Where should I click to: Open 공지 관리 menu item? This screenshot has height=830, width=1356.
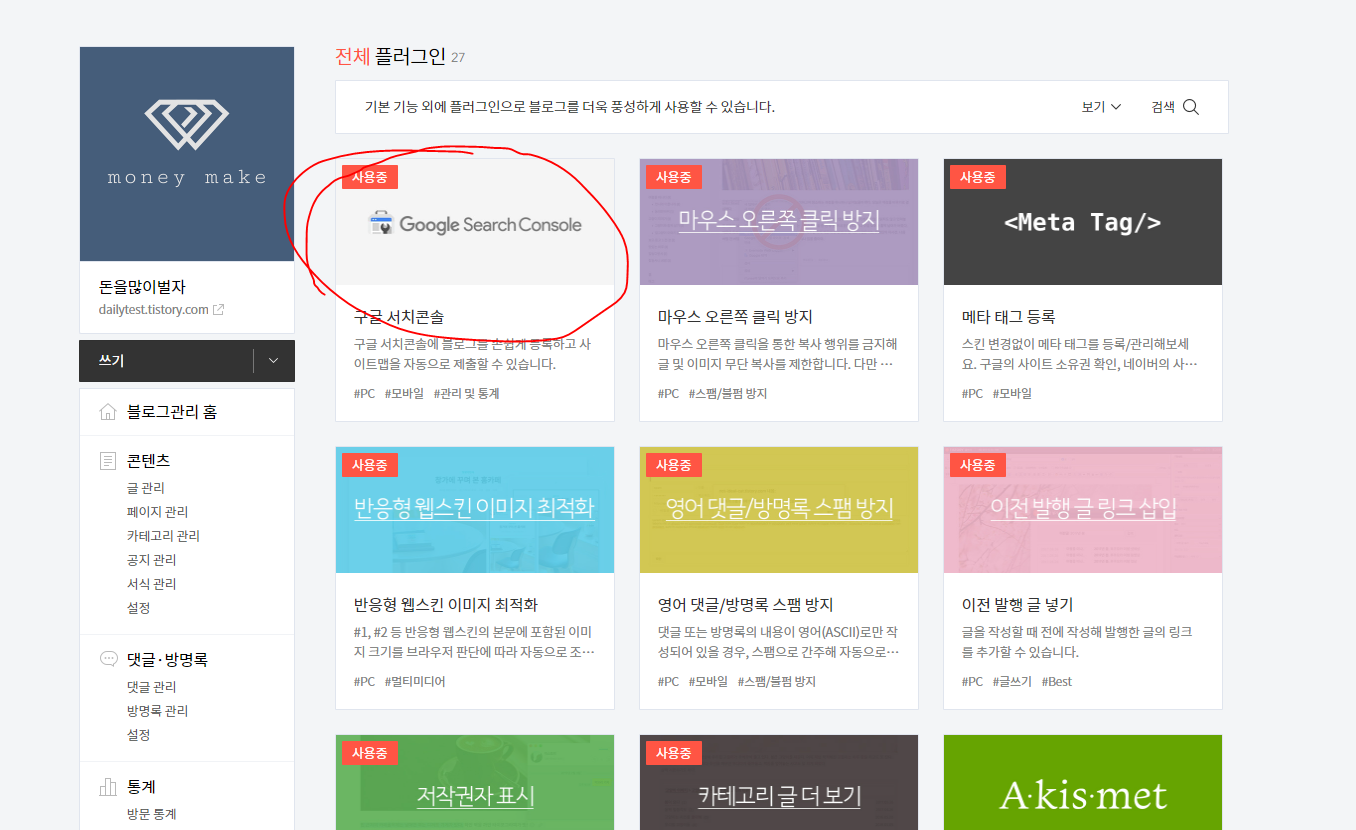click(x=151, y=560)
